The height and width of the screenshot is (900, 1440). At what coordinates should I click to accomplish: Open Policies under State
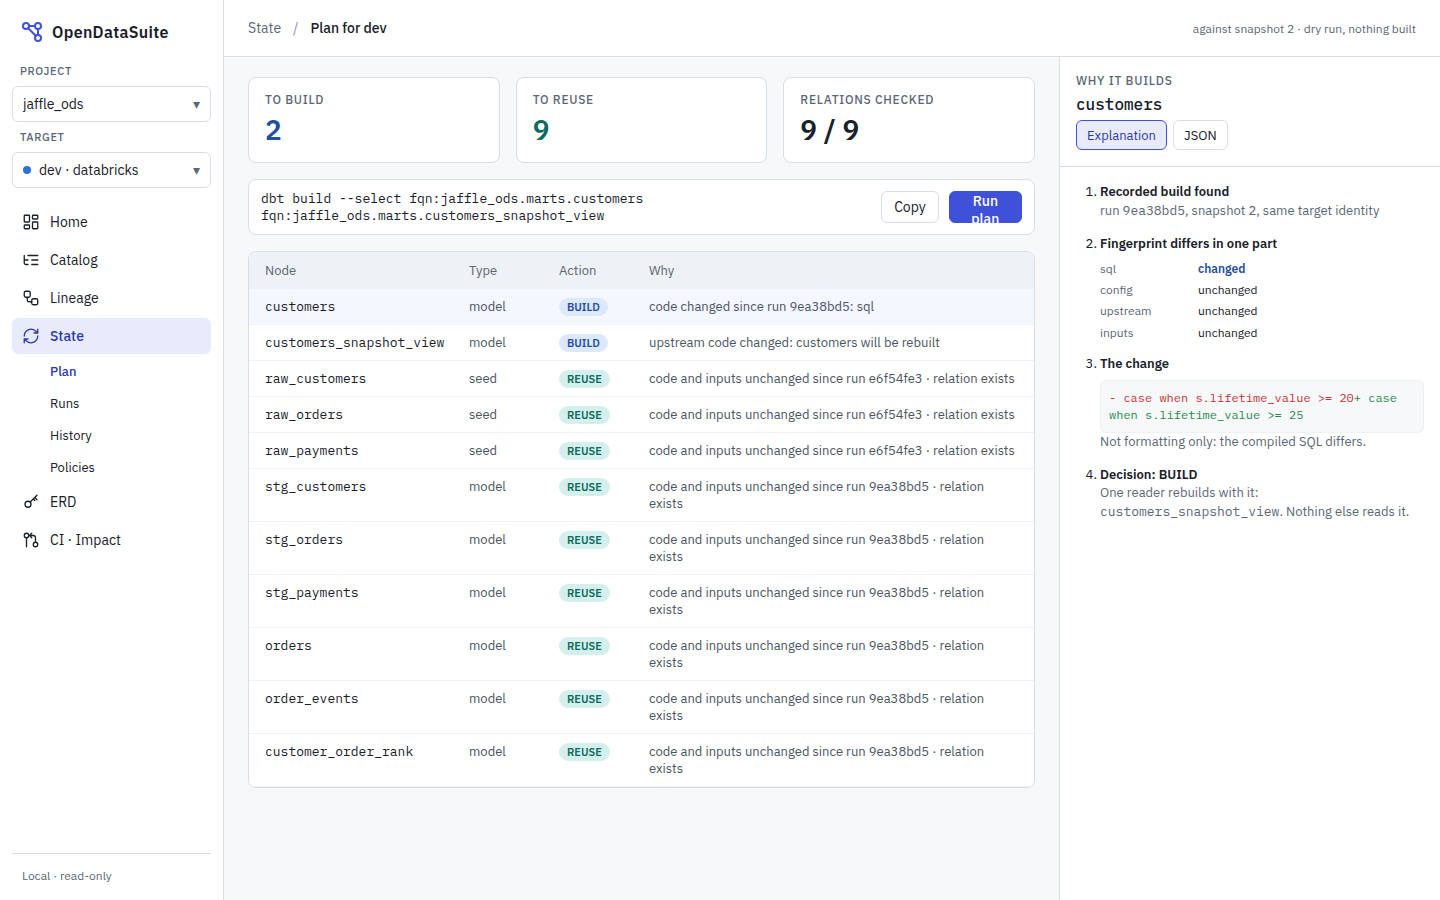pyautogui.click(x=72, y=467)
